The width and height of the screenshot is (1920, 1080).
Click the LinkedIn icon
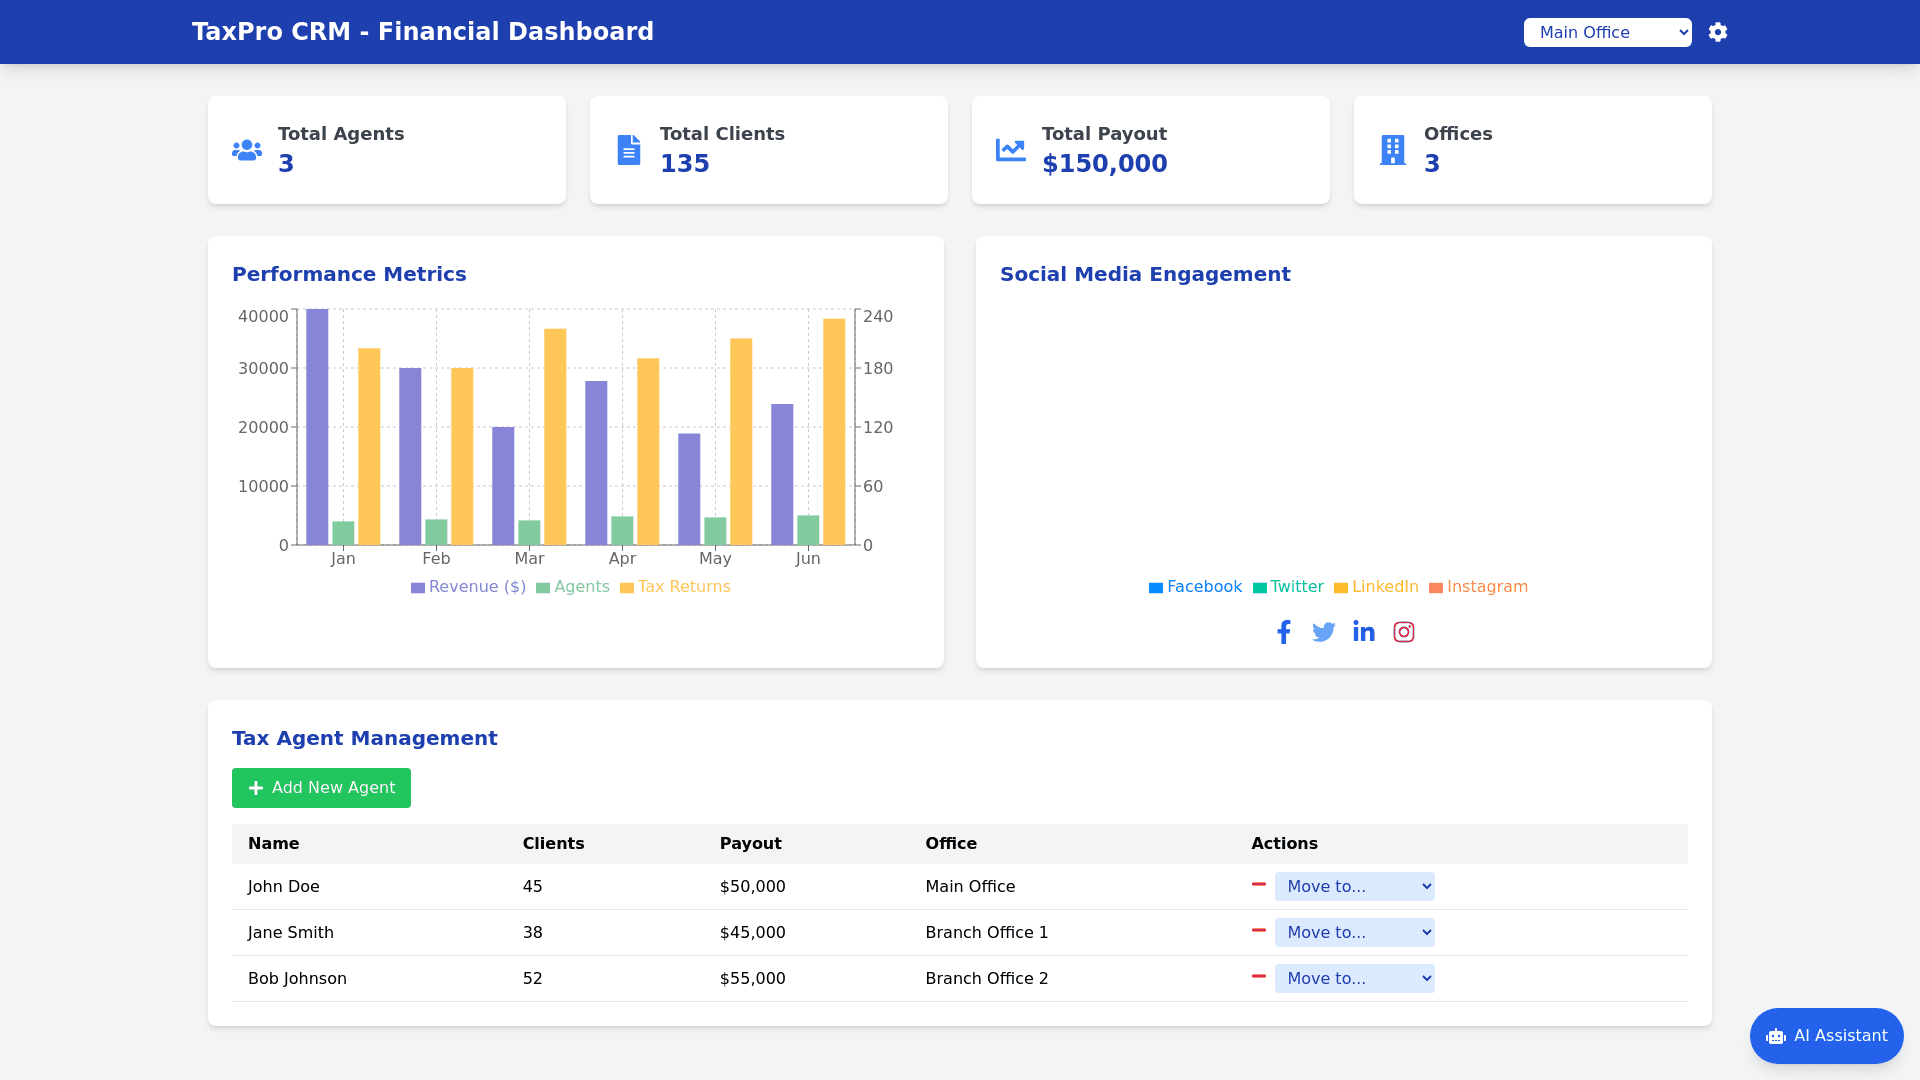tap(1364, 632)
